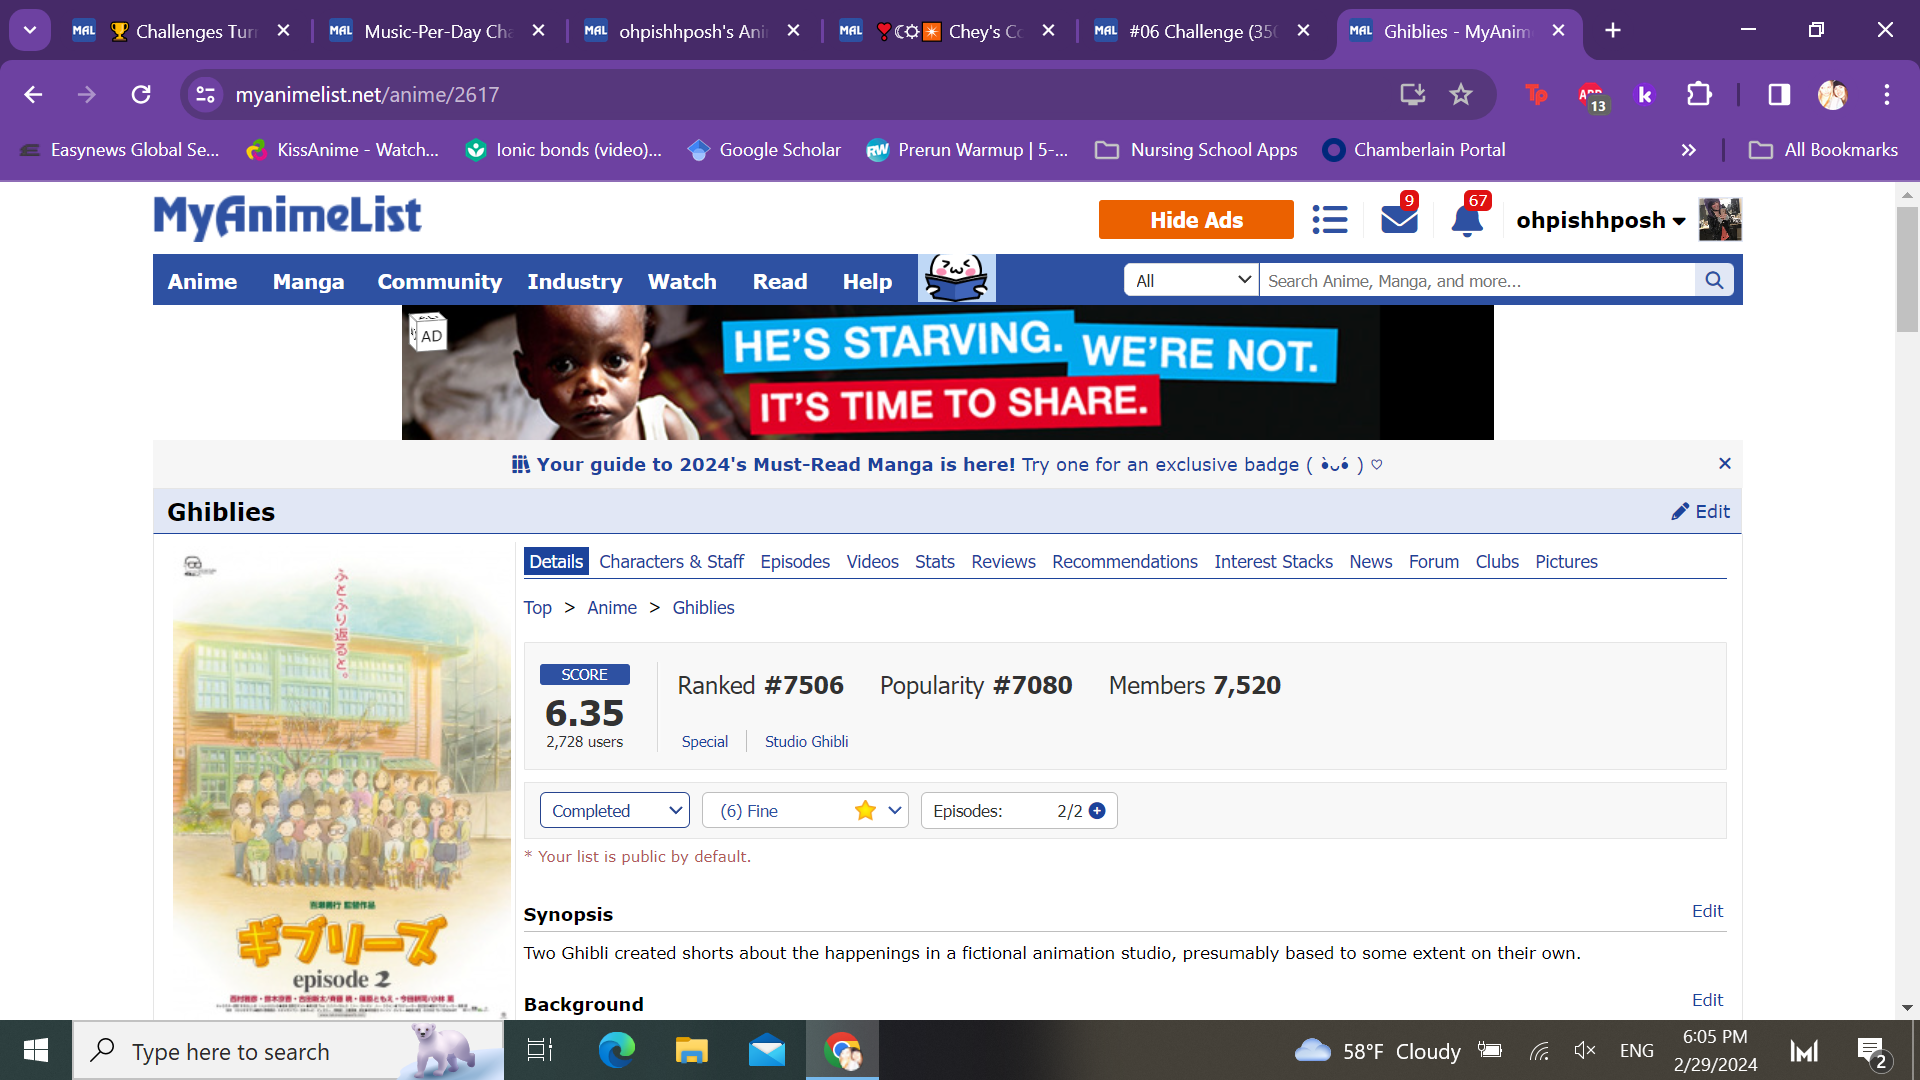The height and width of the screenshot is (1080, 1920).
Task: Expand the tab search chevron
Action: coord(30,30)
